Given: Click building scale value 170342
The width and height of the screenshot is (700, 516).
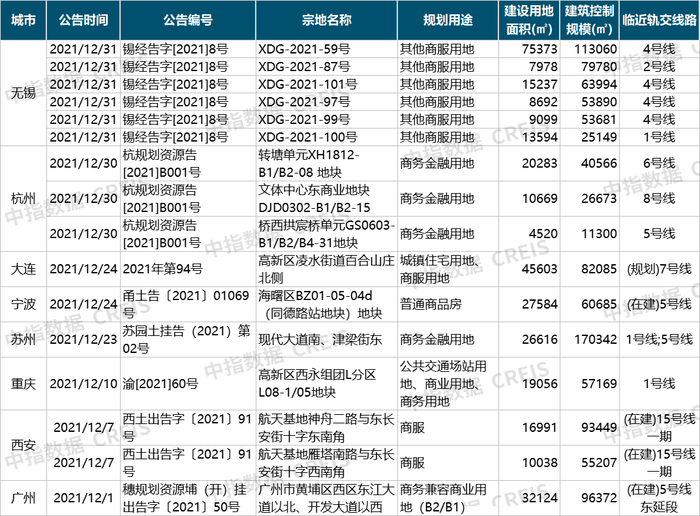Looking at the screenshot, I should 596,340.
